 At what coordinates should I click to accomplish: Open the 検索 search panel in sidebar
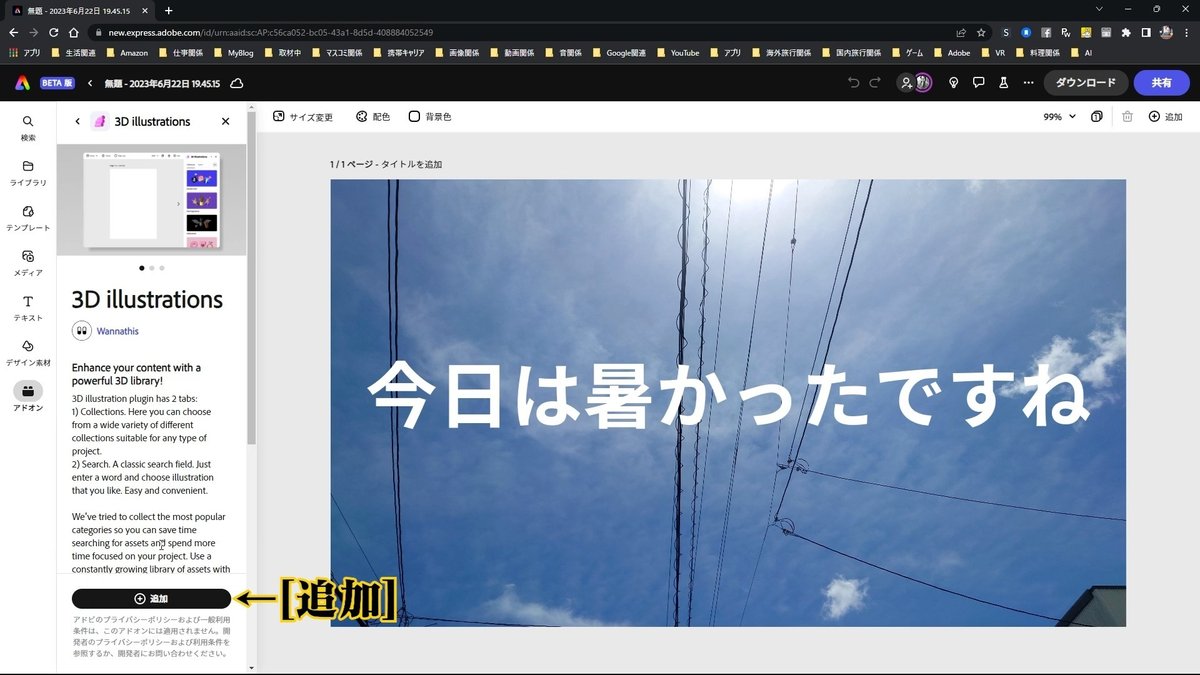[x=28, y=127]
